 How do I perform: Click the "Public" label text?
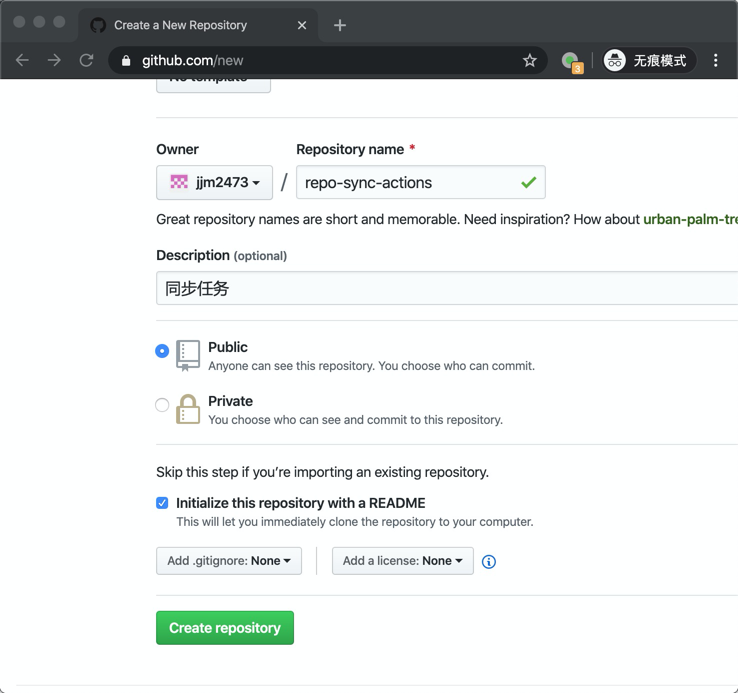point(228,347)
